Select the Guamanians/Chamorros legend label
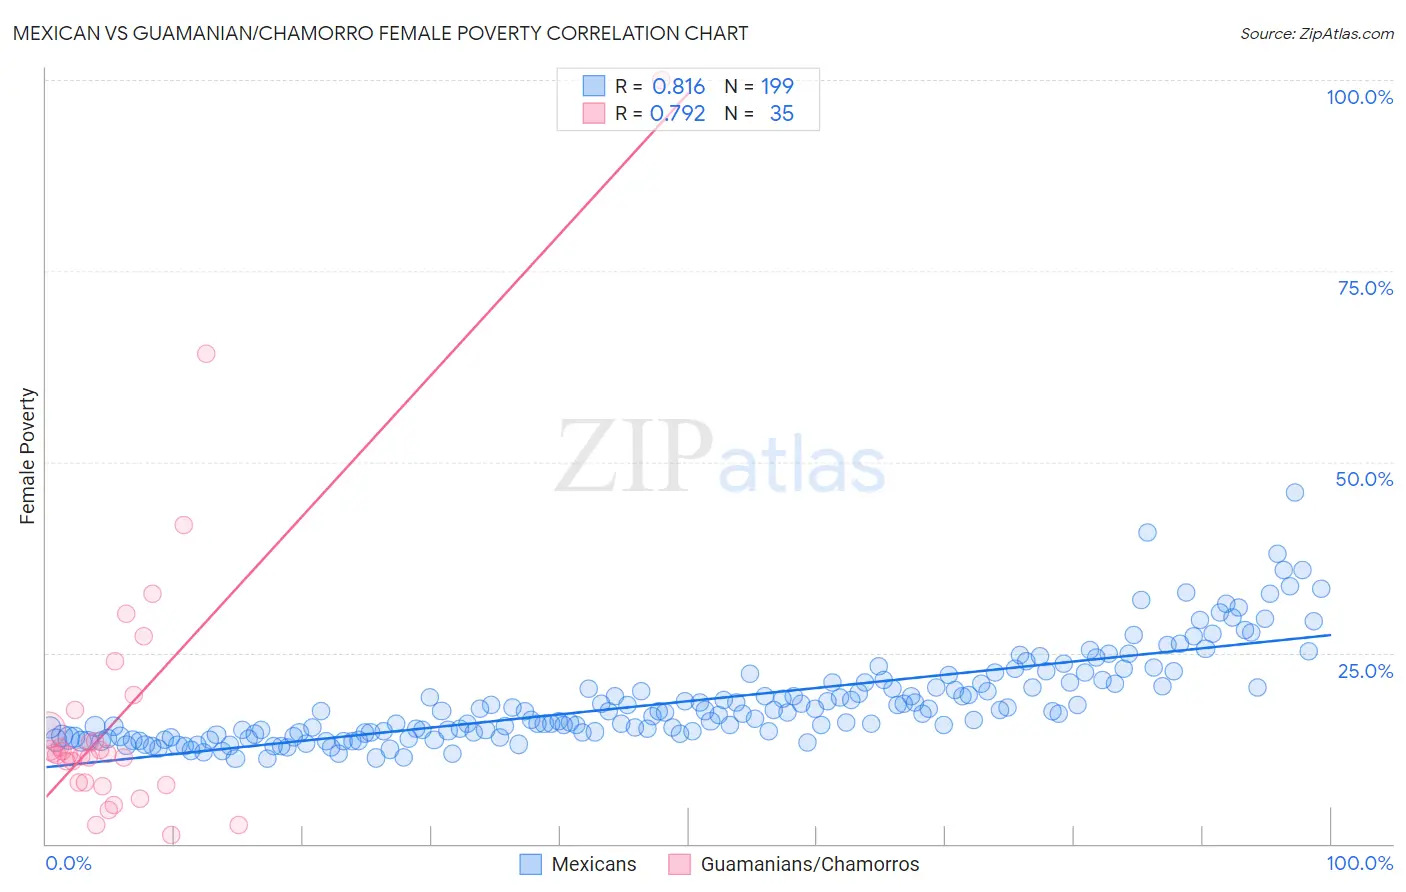Image resolution: width=1406 pixels, height=892 pixels. [810, 864]
